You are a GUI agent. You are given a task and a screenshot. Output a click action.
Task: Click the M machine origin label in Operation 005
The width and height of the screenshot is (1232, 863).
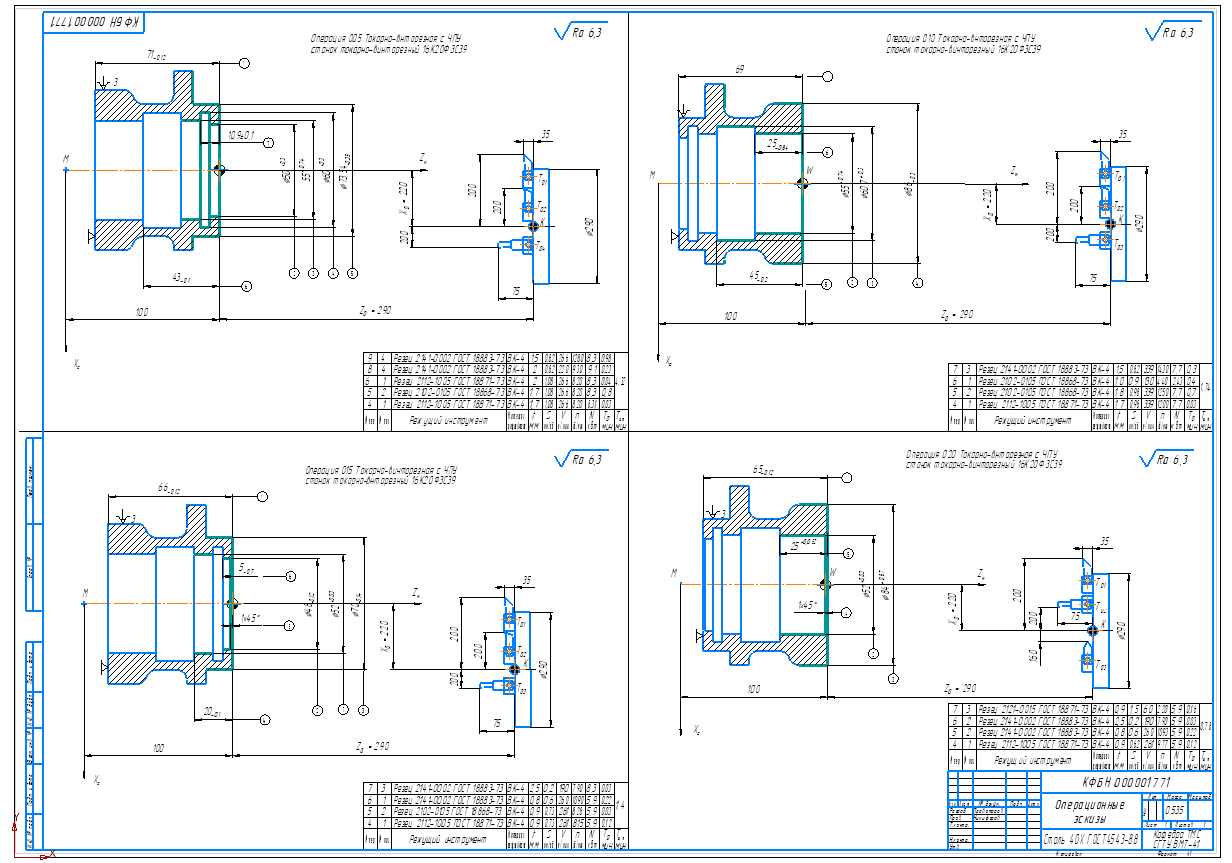pyautogui.click(x=66, y=158)
